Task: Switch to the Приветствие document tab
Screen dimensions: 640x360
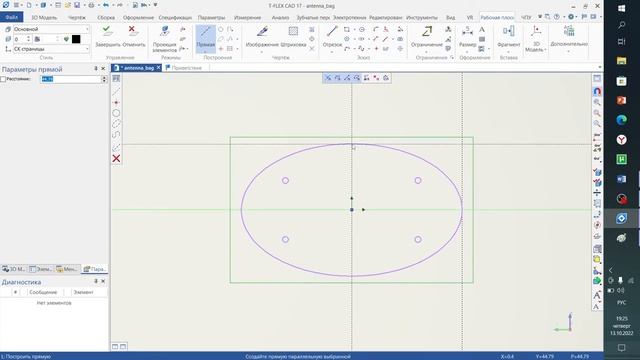Action: tap(183, 68)
